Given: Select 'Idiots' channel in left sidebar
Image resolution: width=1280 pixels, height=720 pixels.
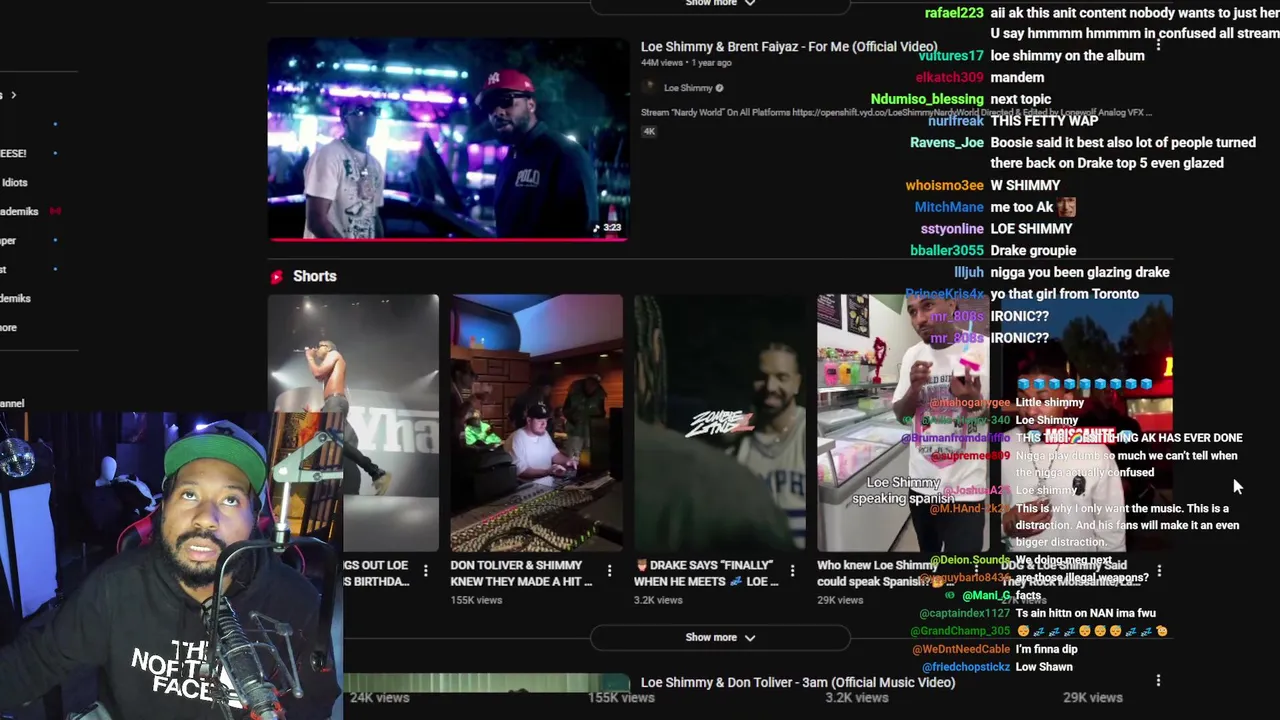Looking at the screenshot, I should 14,182.
